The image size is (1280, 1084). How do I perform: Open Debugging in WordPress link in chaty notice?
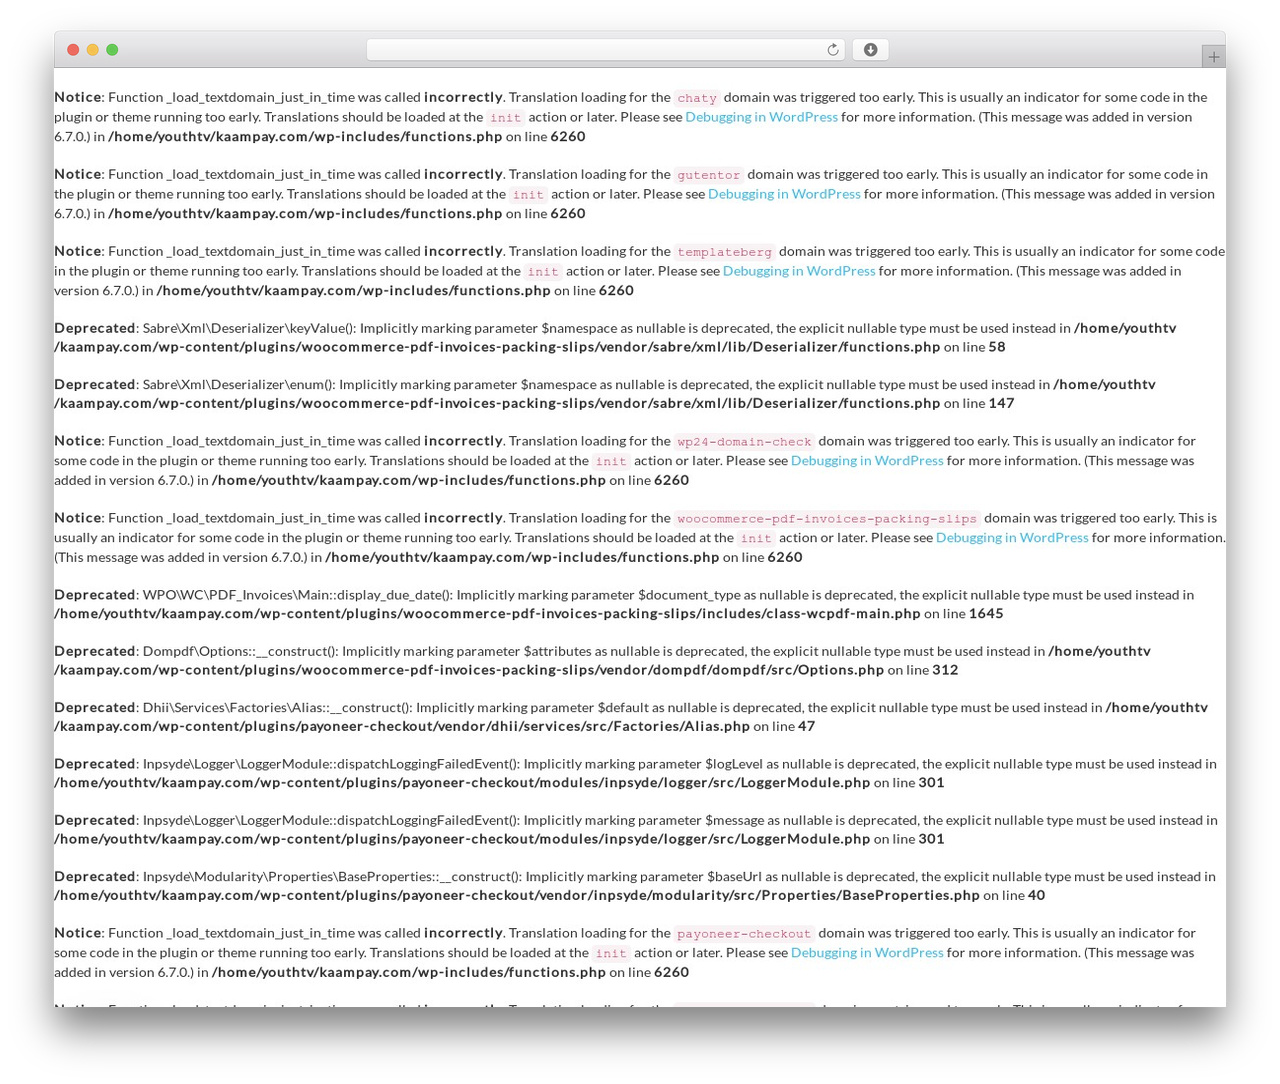[762, 117]
